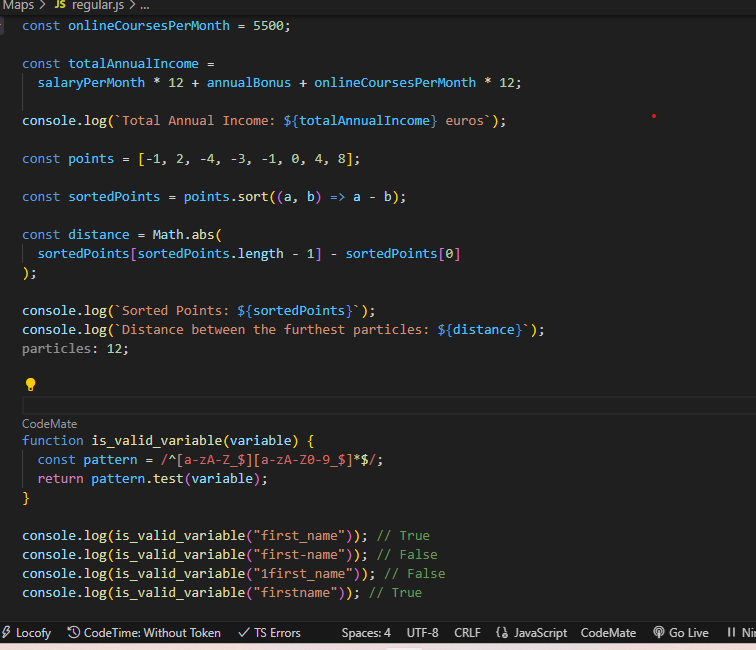Change end of line CRLF
This screenshot has height=650, width=756.
pyautogui.click(x=467, y=633)
